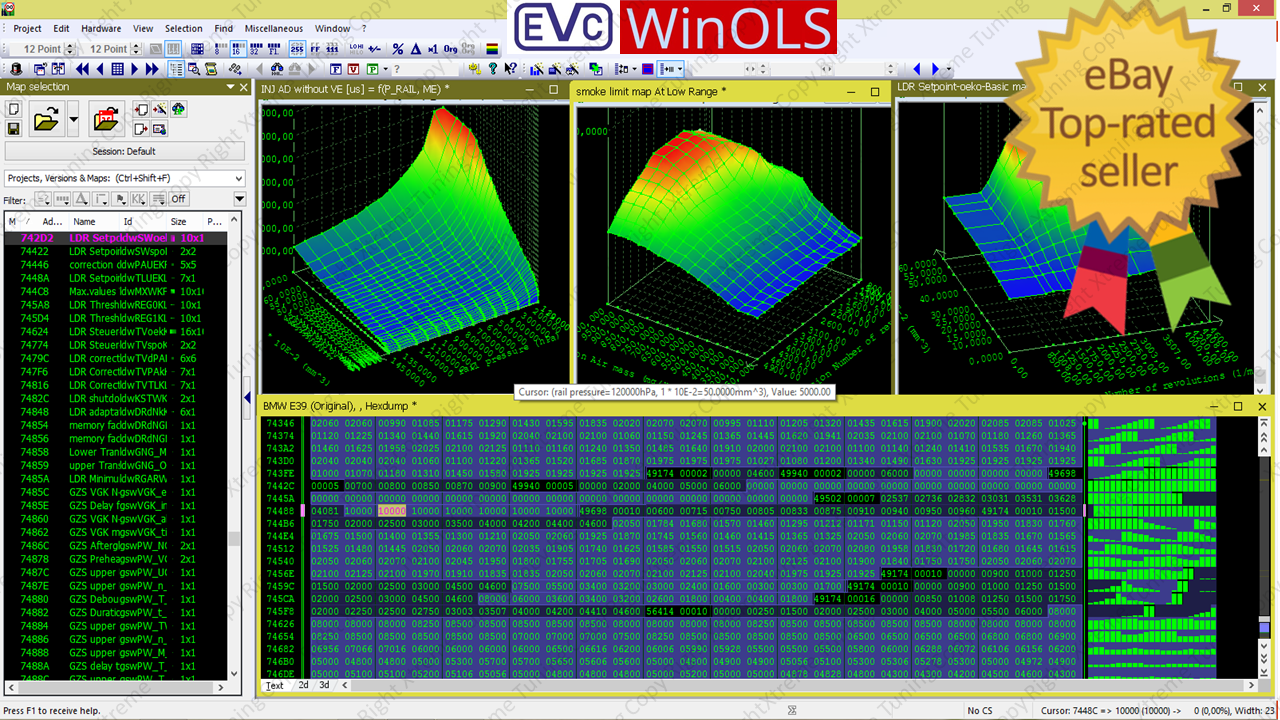Toggle LoHi byte order
This screenshot has height=720, width=1280.
click(356, 49)
